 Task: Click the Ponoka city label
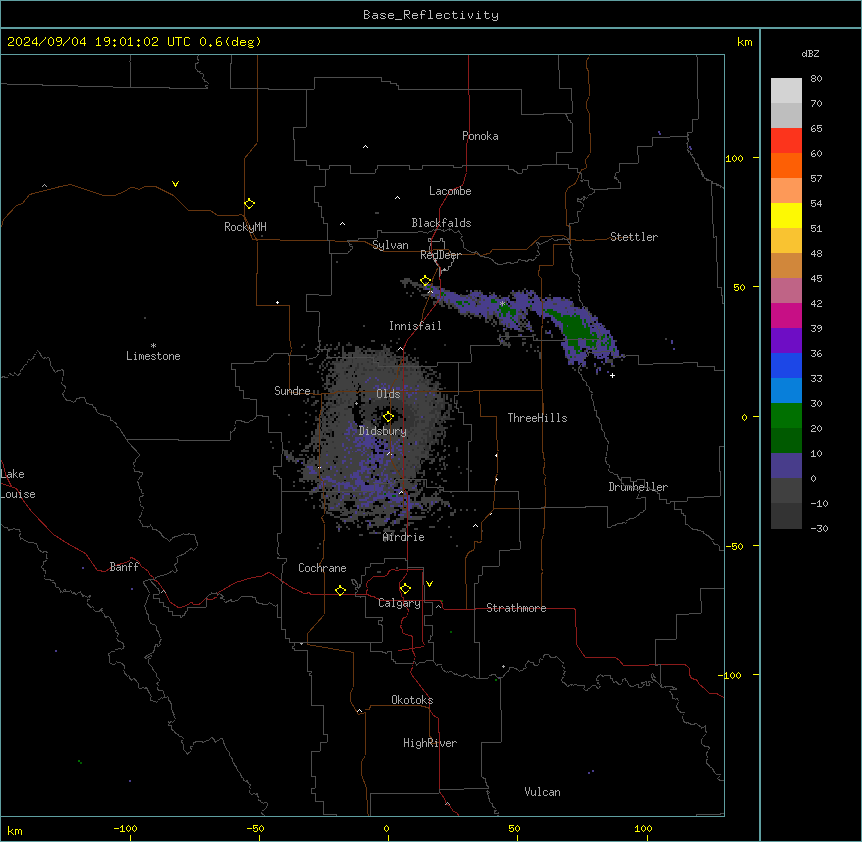[x=480, y=136]
